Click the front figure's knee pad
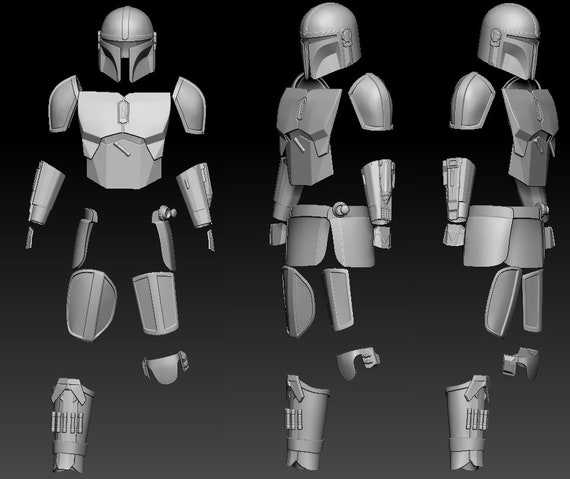The image size is (570, 479). (x=165, y=367)
